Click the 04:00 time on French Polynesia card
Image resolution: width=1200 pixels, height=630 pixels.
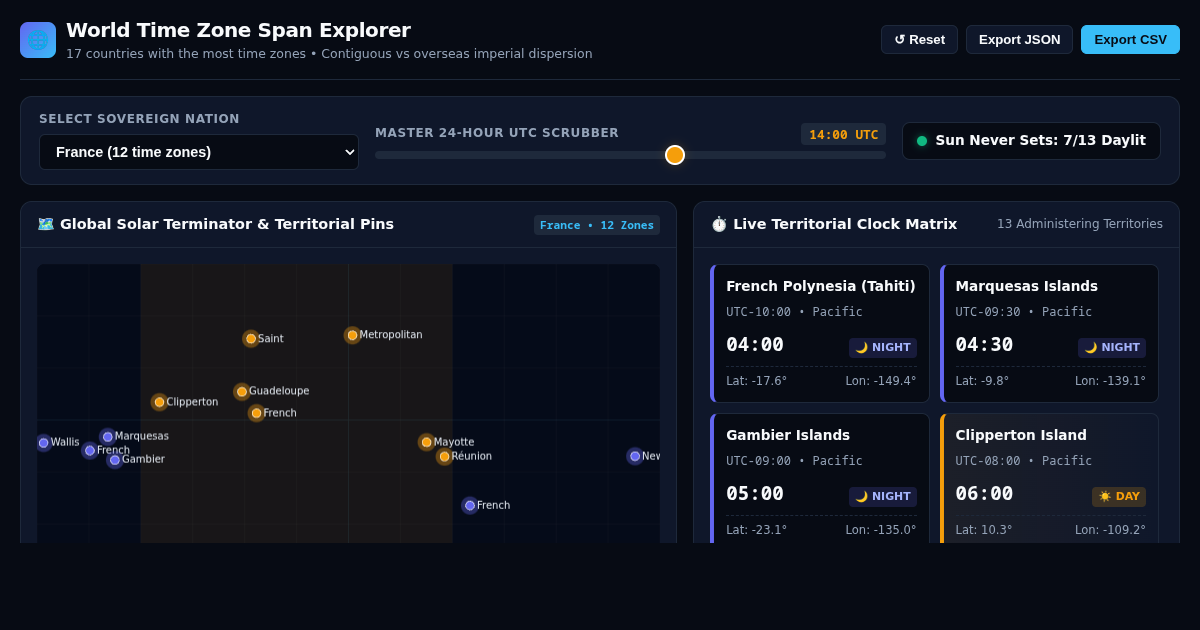(x=755, y=345)
